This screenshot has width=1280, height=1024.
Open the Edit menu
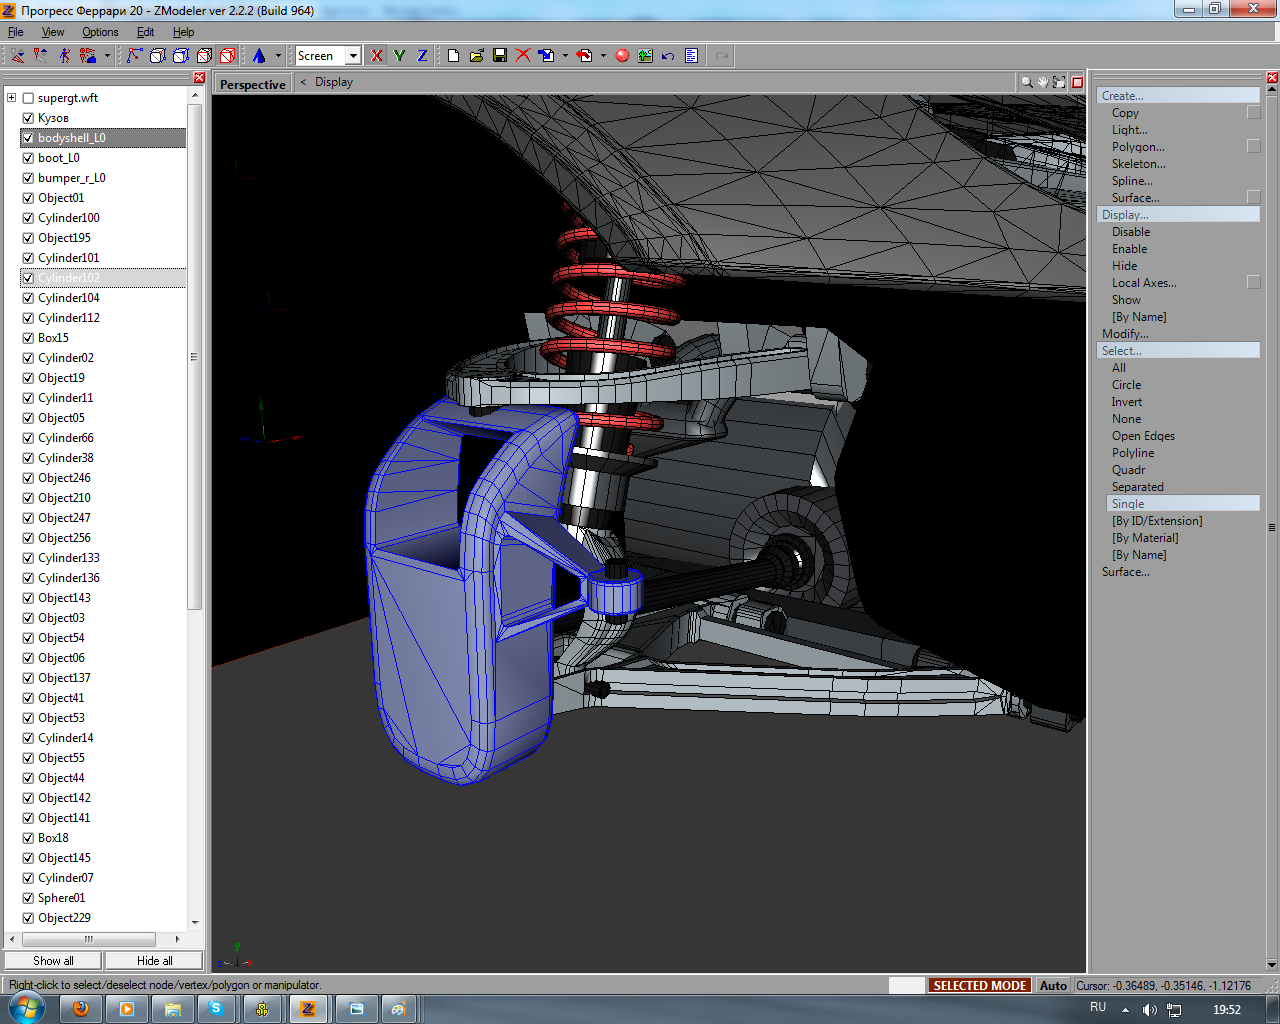(x=145, y=32)
